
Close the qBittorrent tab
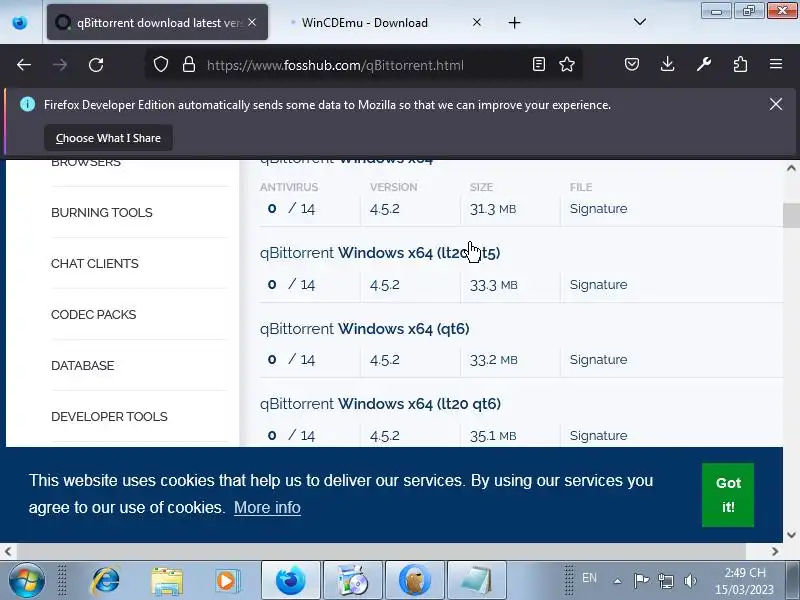coord(252,22)
